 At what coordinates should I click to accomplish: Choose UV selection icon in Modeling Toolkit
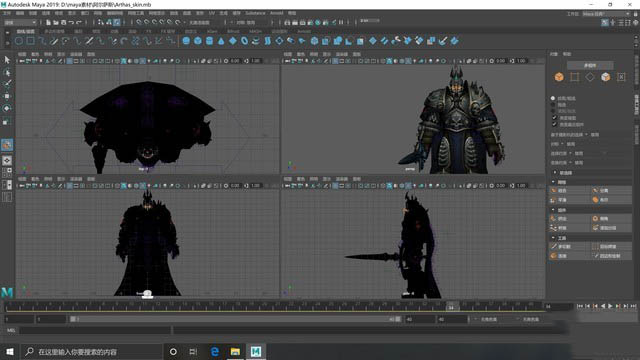pyautogui.click(x=621, y=77)
